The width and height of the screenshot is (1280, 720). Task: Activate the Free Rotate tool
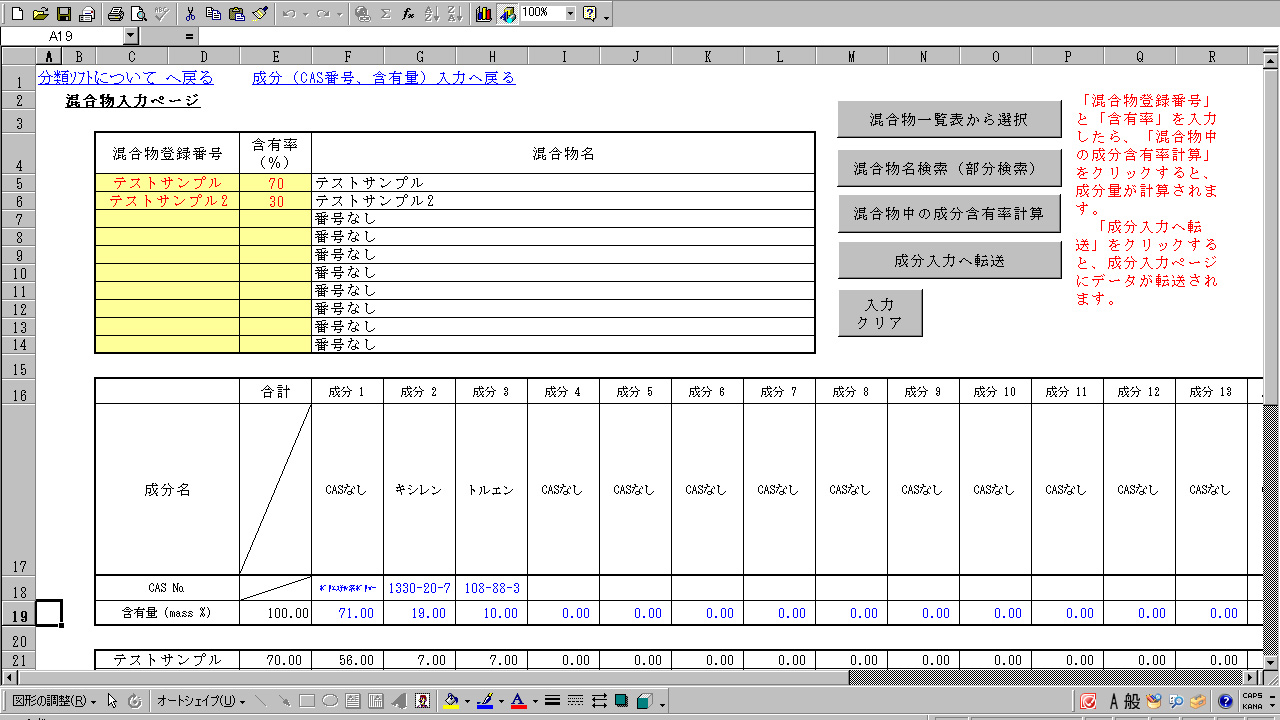point(135,701)
